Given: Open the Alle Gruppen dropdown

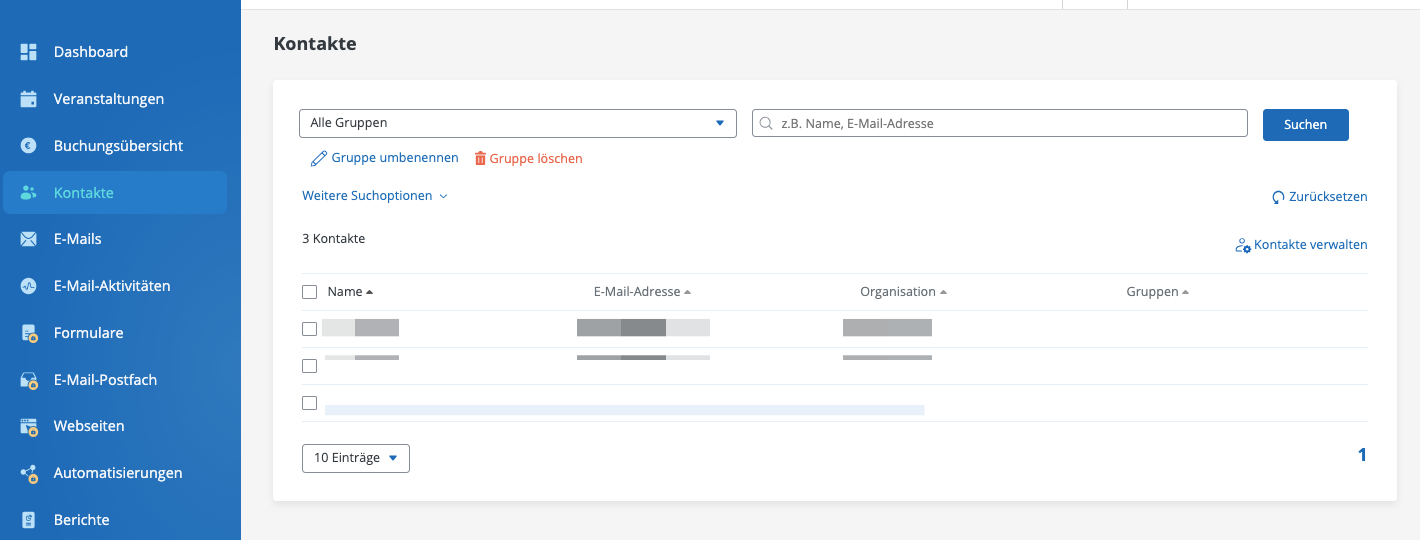Looking at the screenshot, I should (517, 123).
